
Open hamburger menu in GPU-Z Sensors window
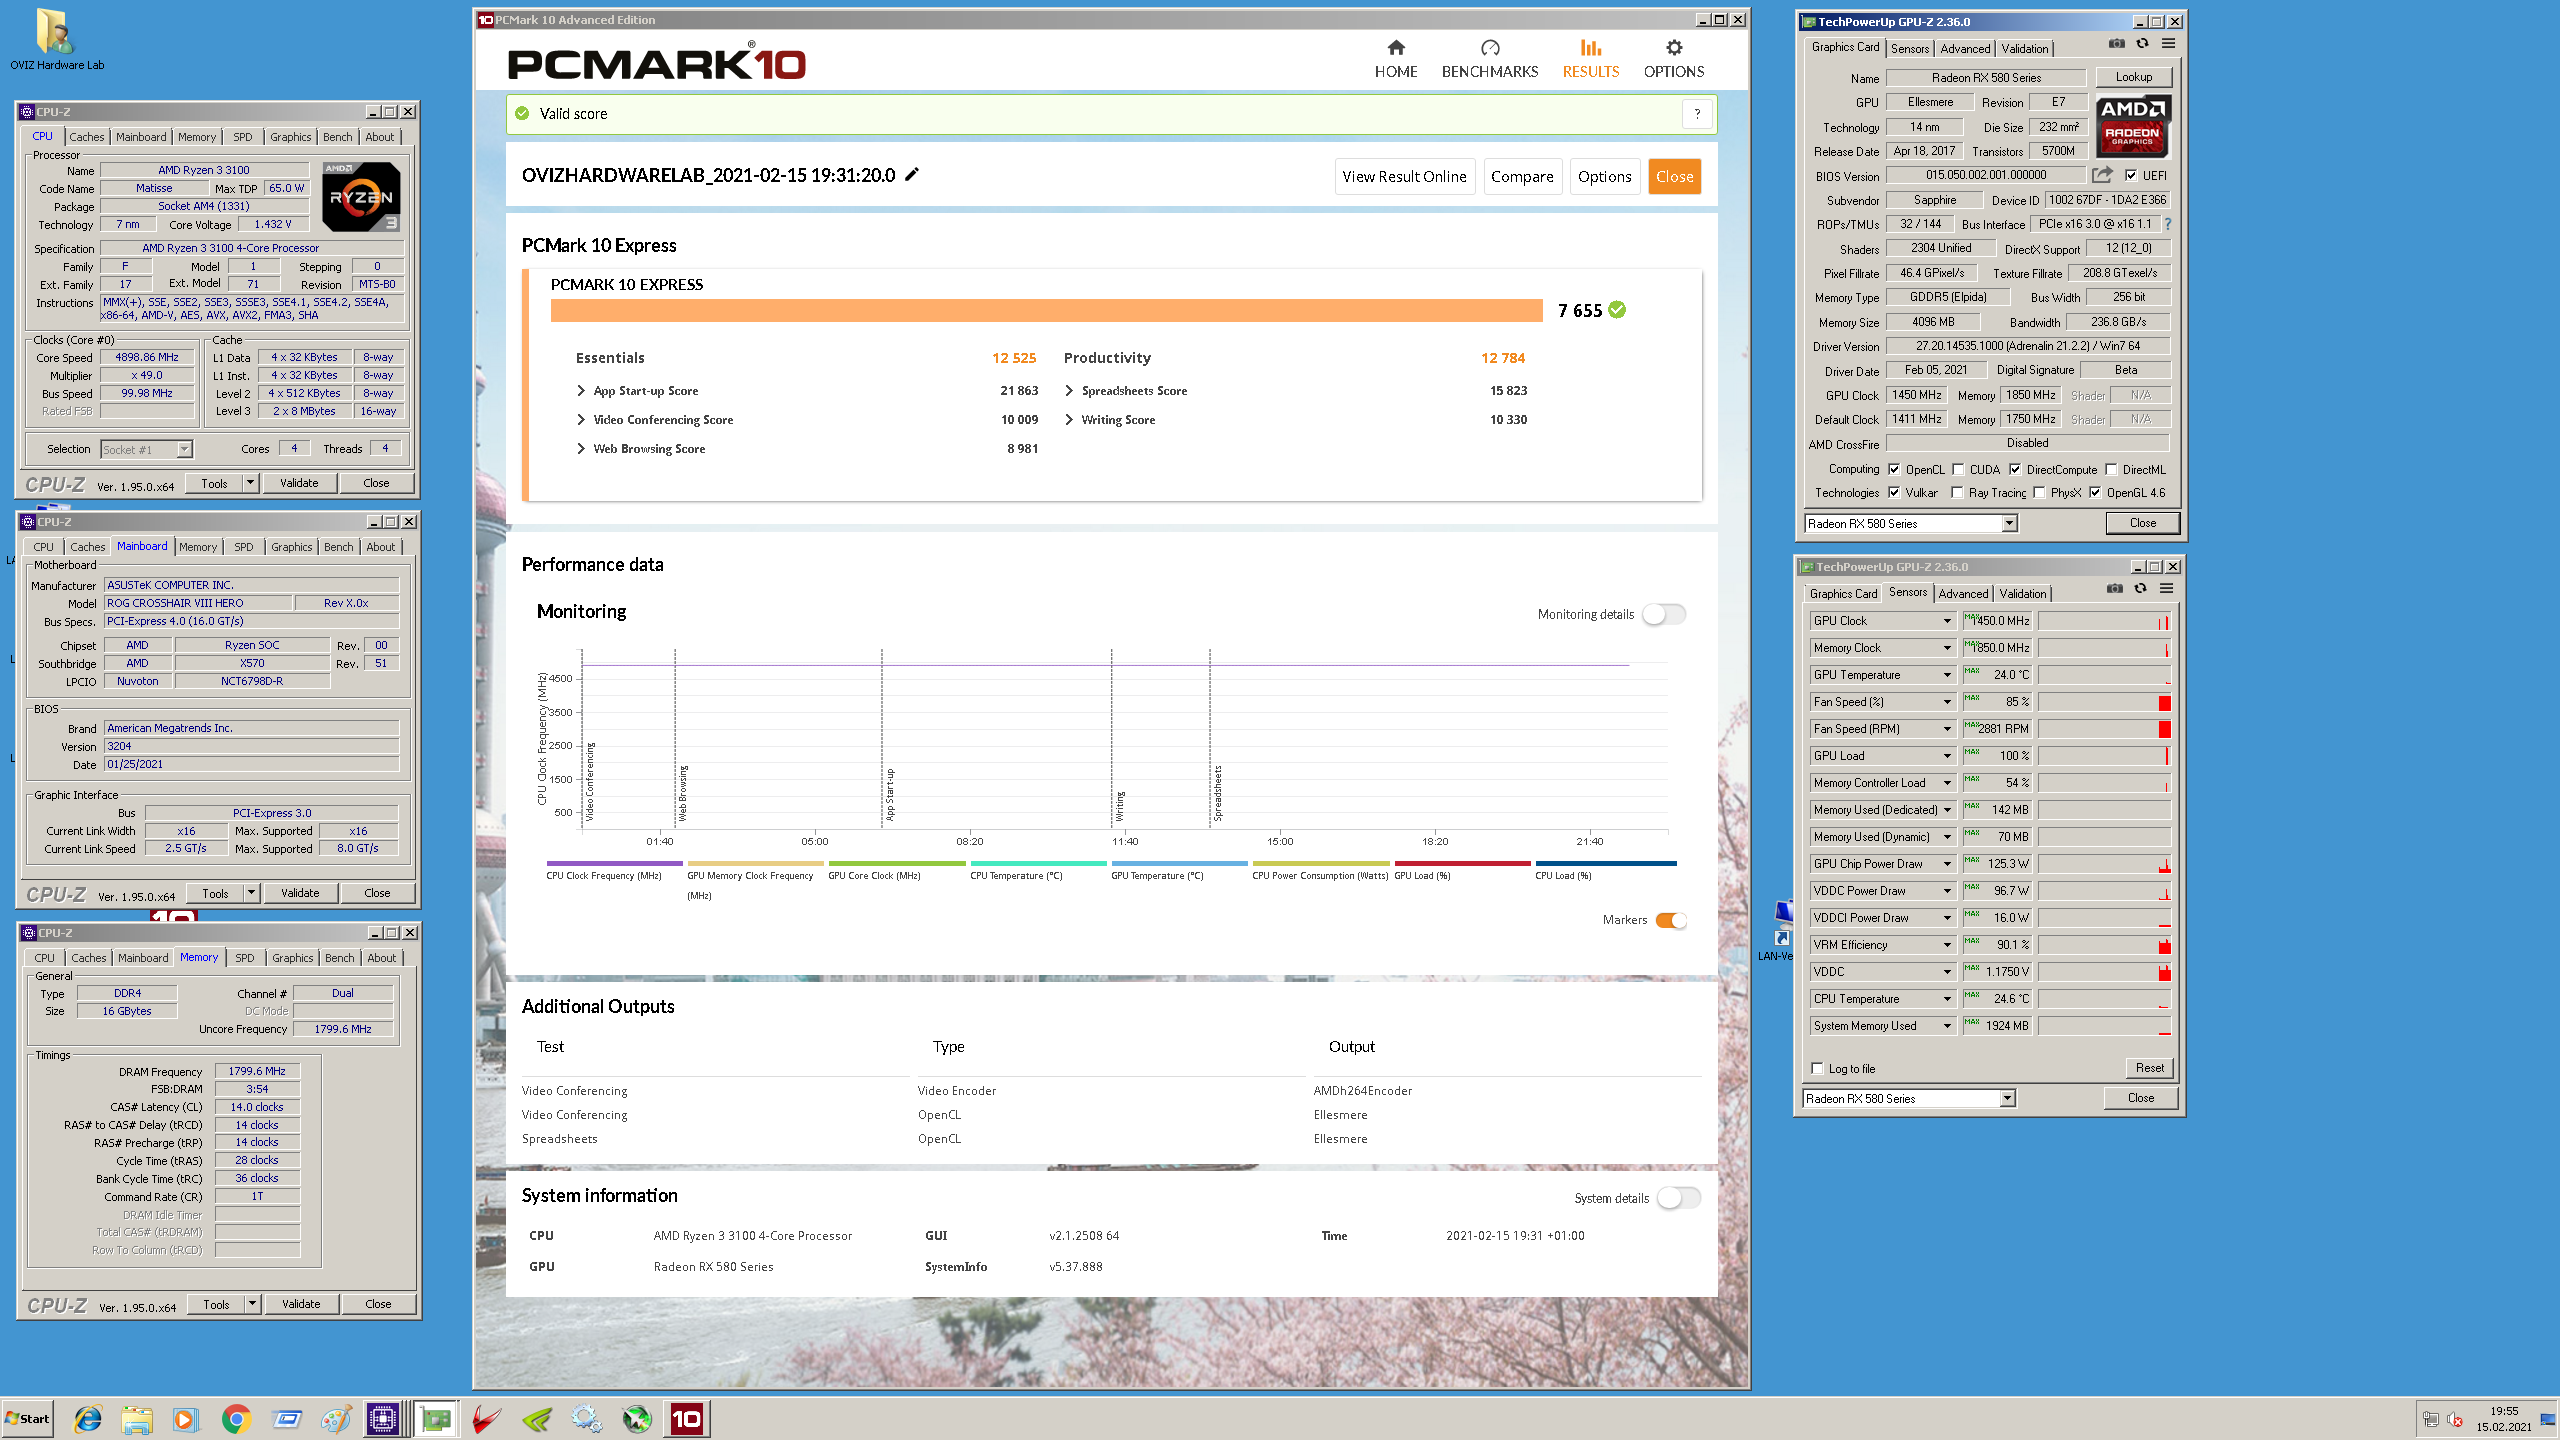point(2166,589)
